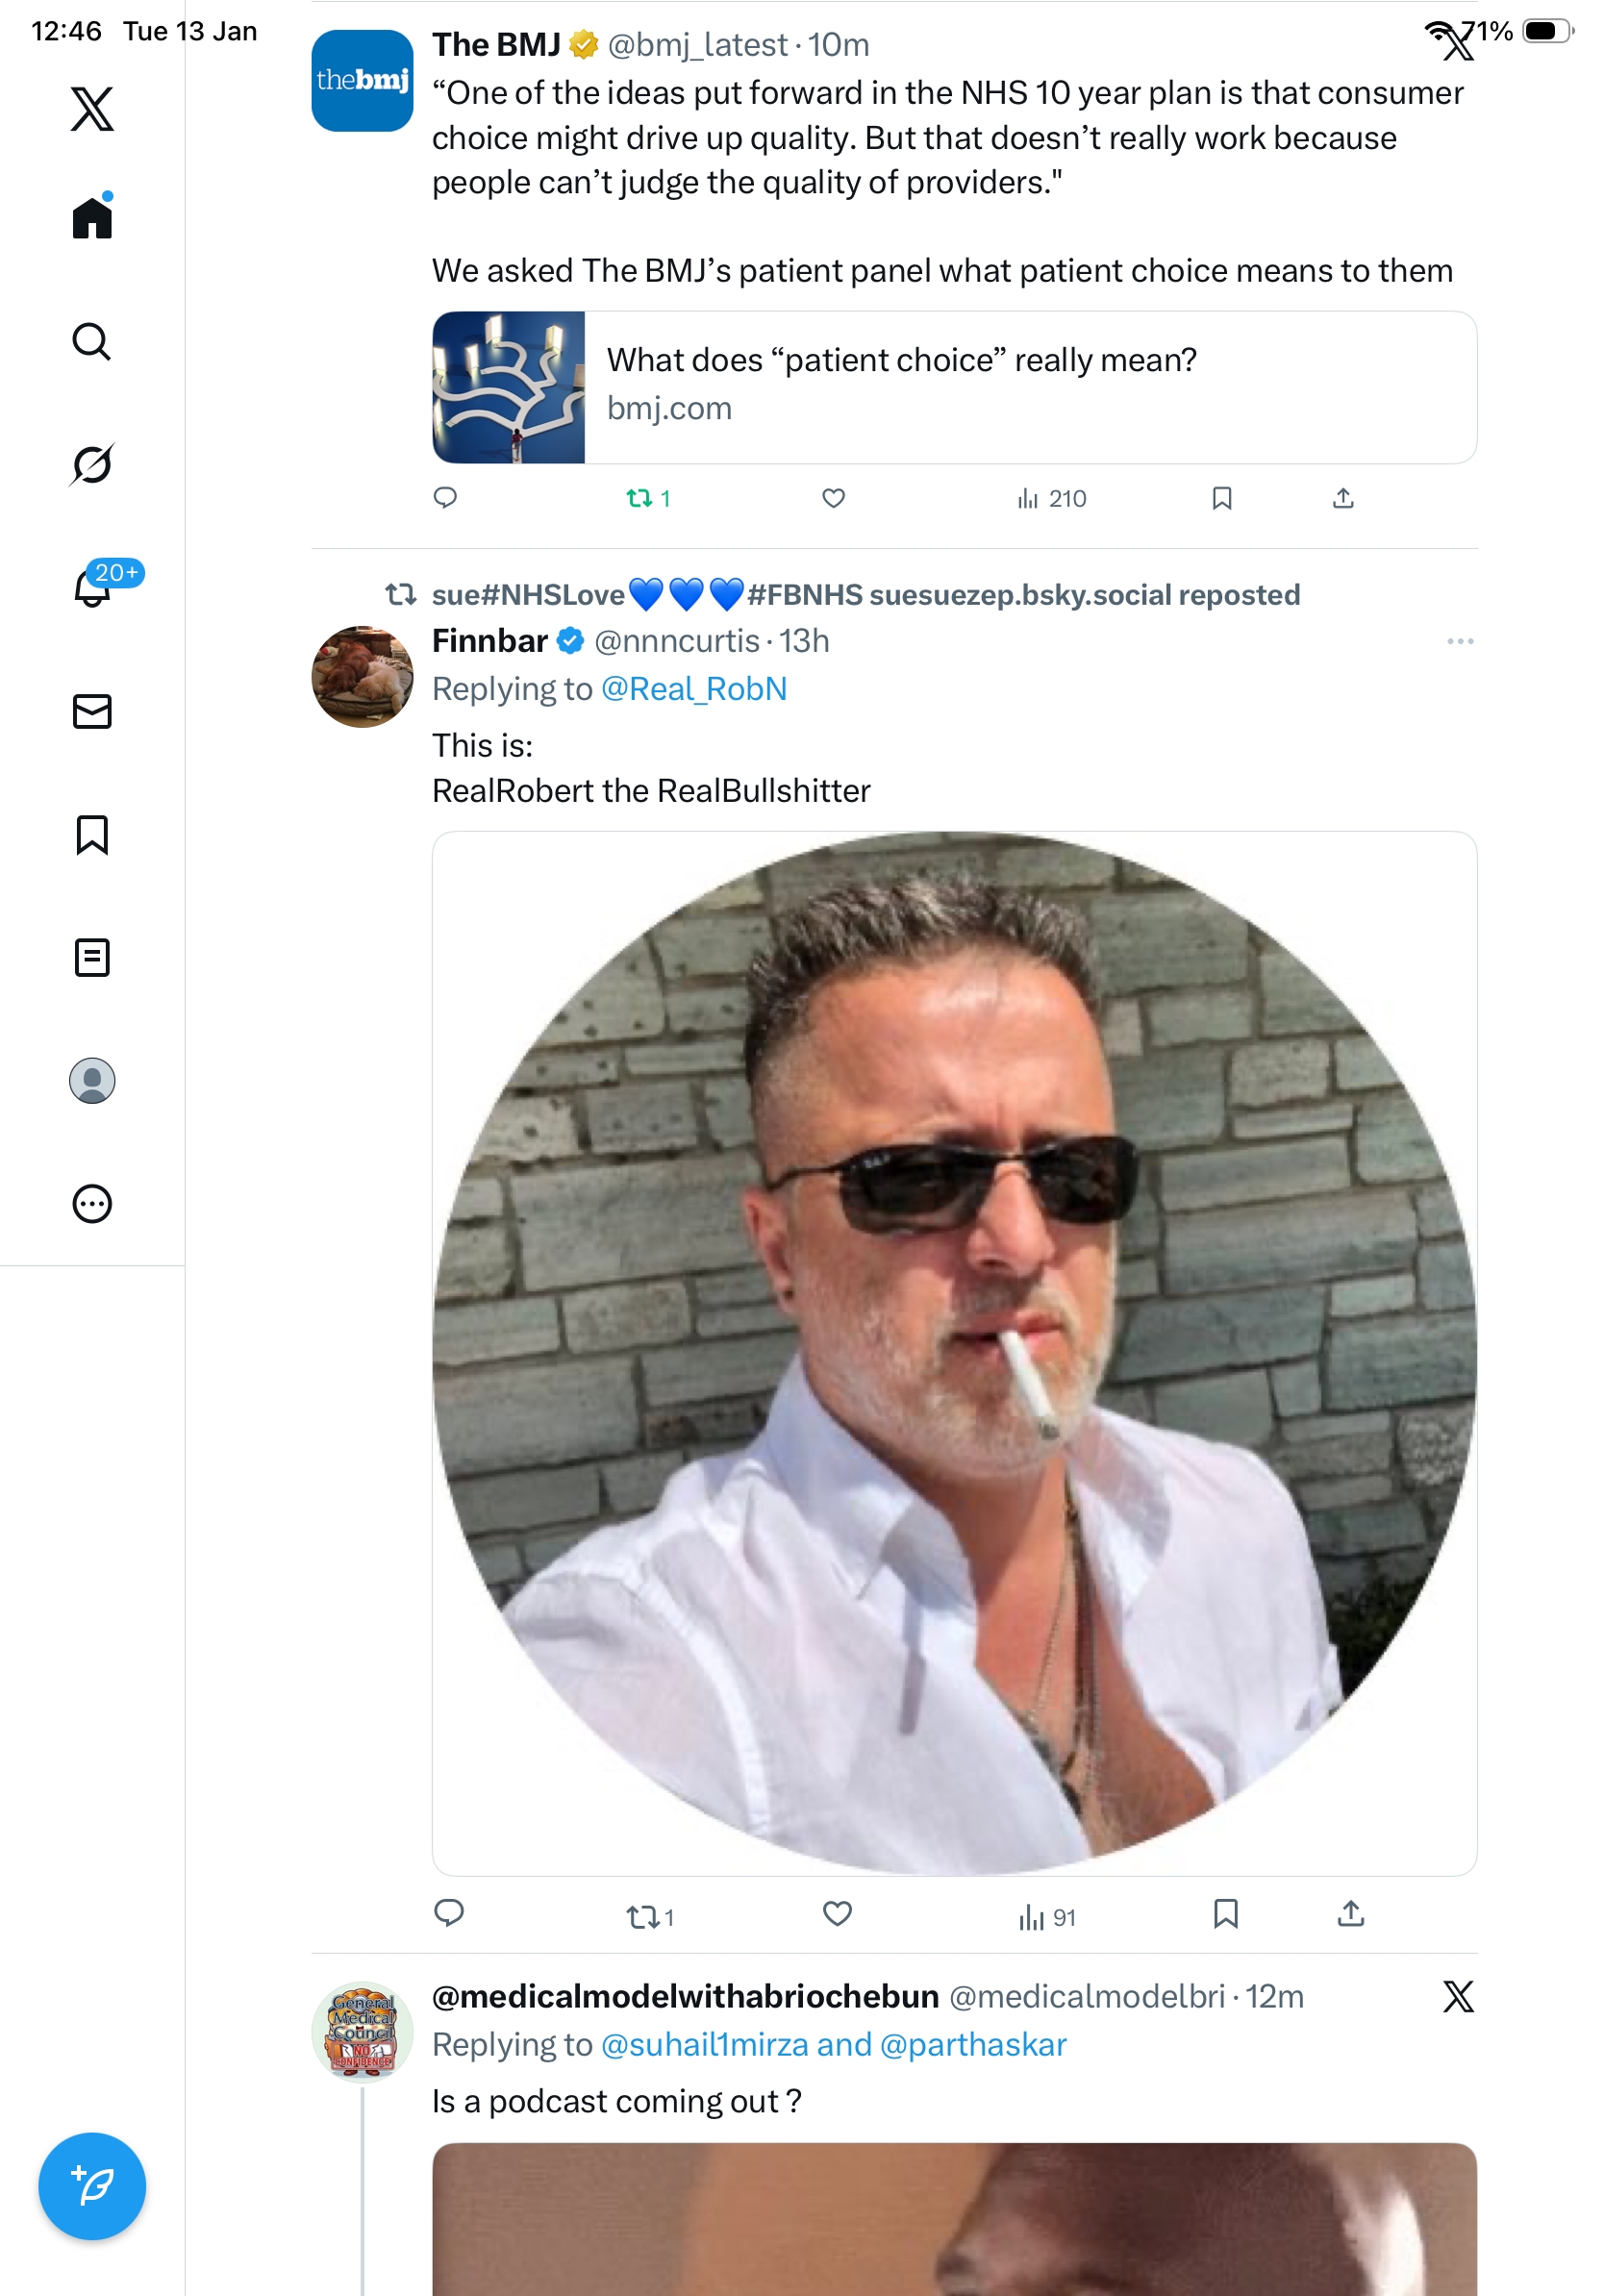The width and height of the screenshot is (1604, 2296).
Task: Bookmark Finnbar's tweet
Action: click(1225, 1913)
